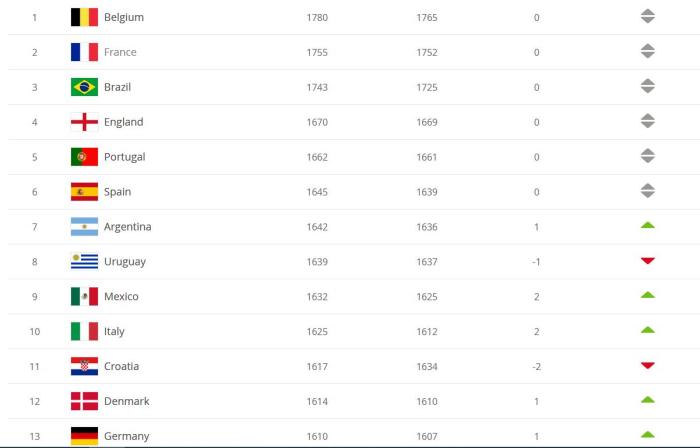Open the Italy team link
This screenshot has width=700, height=448.
(x=114, y=332)
